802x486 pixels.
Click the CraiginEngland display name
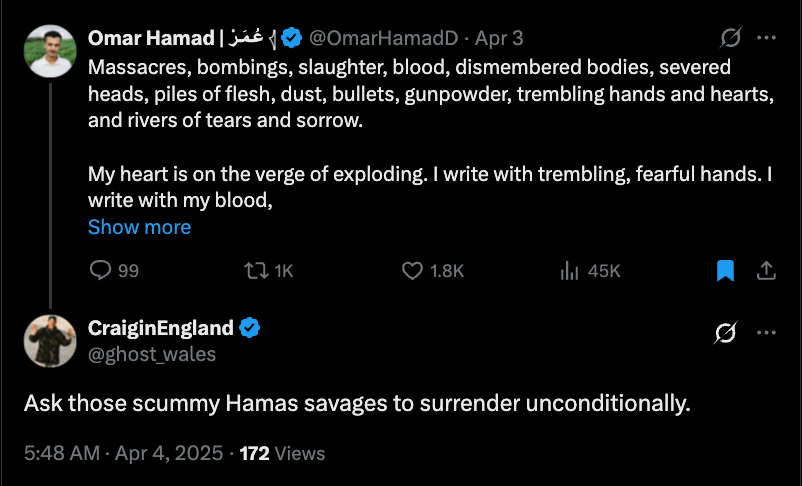click(x=161, y=328)
